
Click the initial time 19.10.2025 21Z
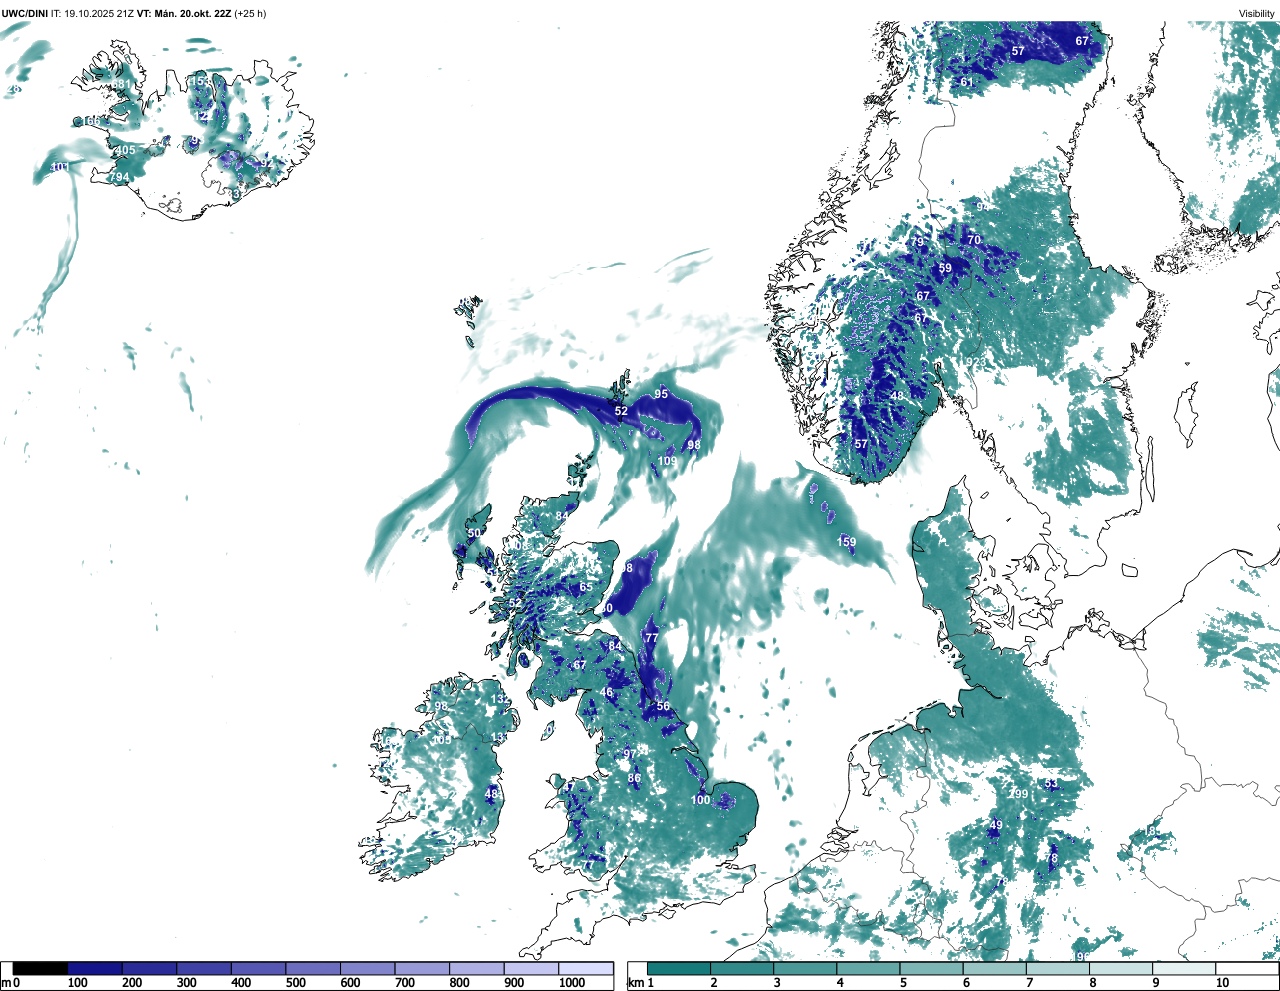[99, 14]
